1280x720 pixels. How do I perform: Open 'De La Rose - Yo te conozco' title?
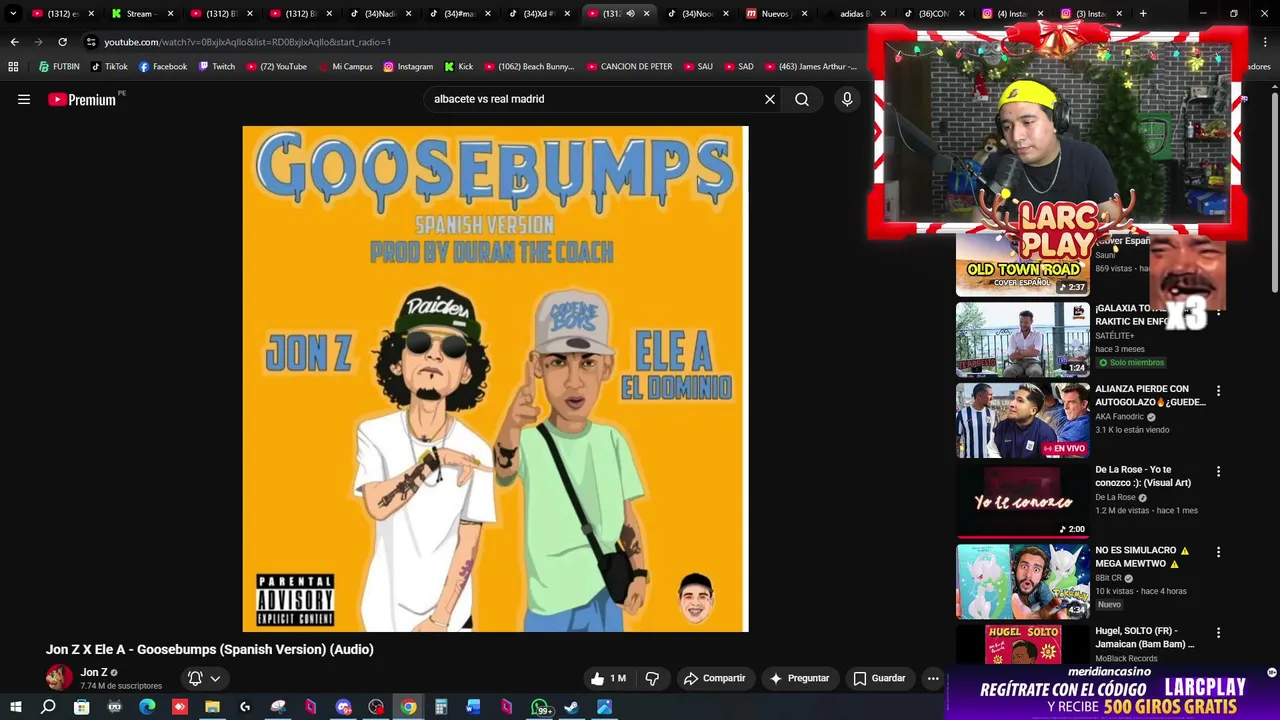(1142, 476)
